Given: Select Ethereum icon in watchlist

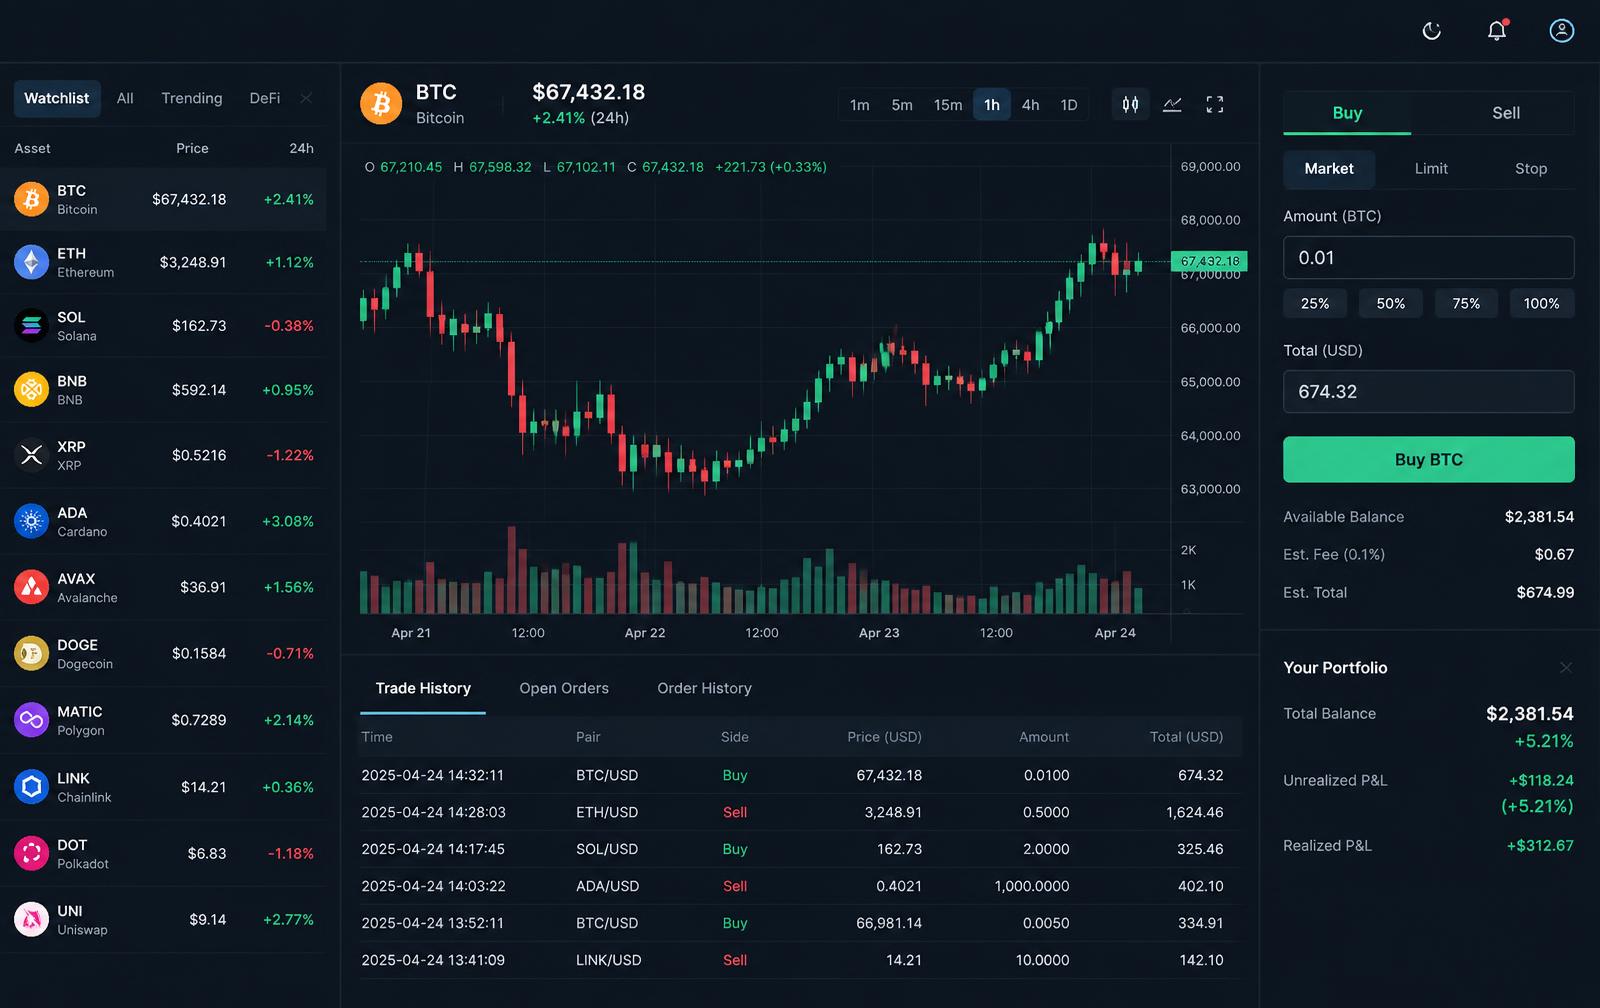Looking at the screenshot, I should tap(31, 262).
